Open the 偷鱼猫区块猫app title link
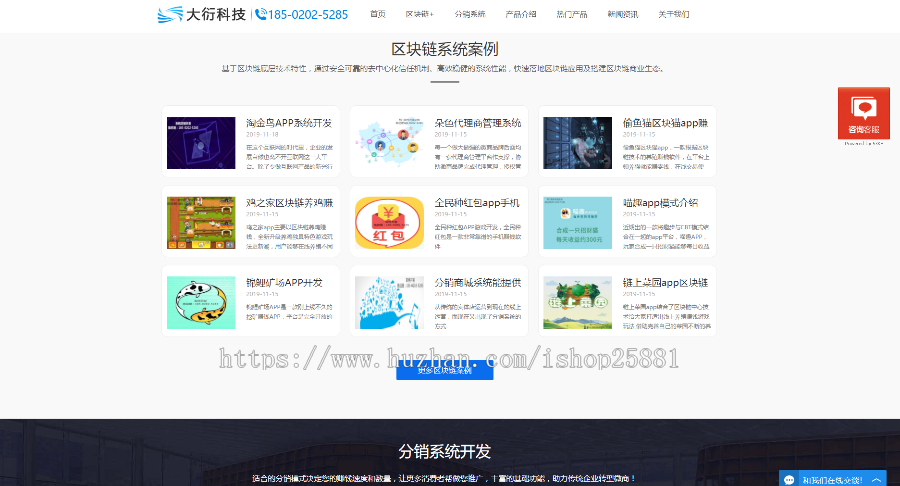900x486 pixels. pyautogui.click(x=666, y=123)
